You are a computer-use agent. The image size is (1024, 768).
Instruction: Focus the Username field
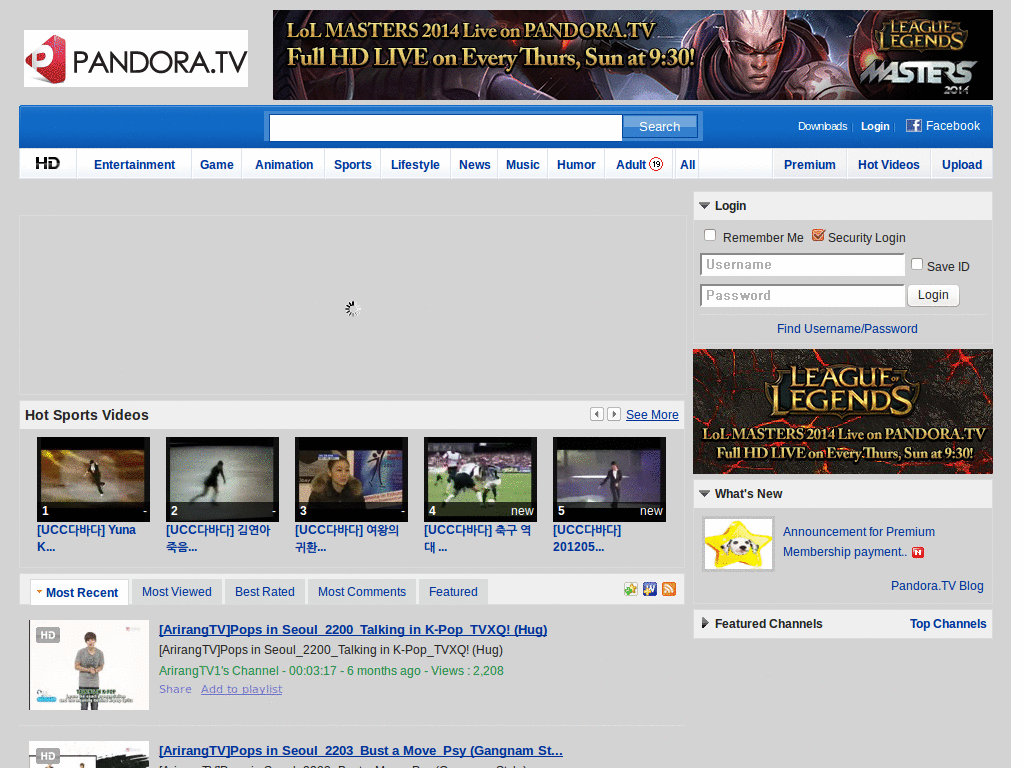802,264
